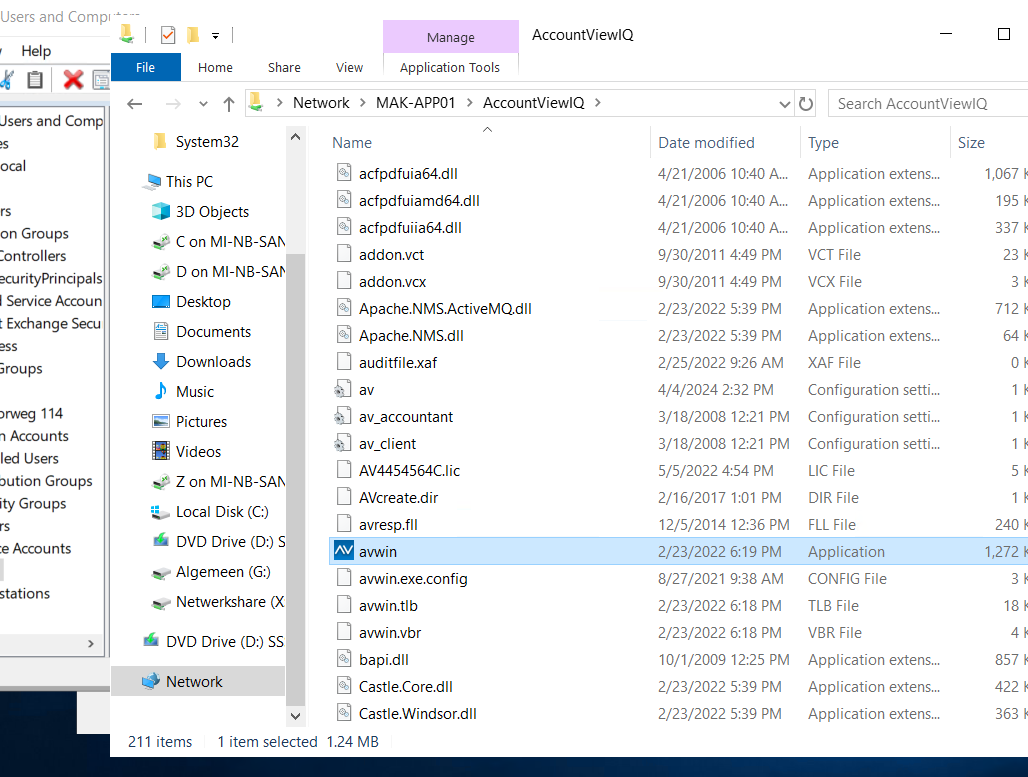1028x777 pixels.
Task: Open the Share ribbon tab
Action: tap(284, 68)
